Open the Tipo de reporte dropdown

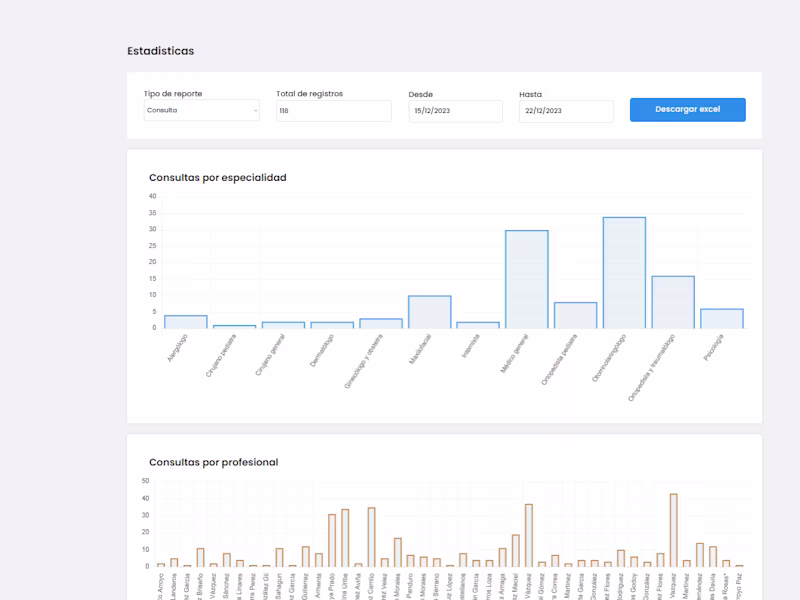tap(201, 111)
